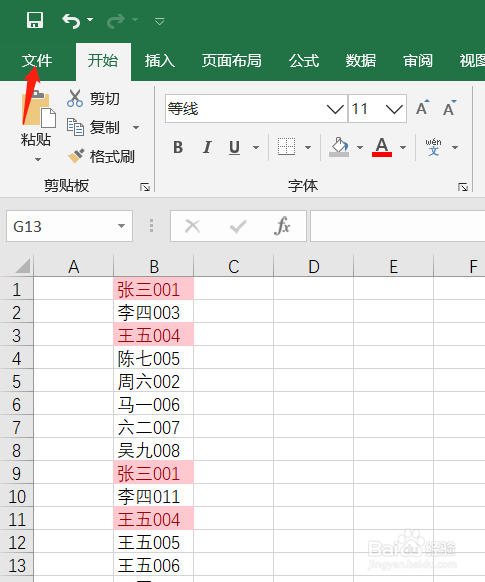The image size is (485, 582).
Task: Click the Undo arrow icon
Action: pos(71,21)
